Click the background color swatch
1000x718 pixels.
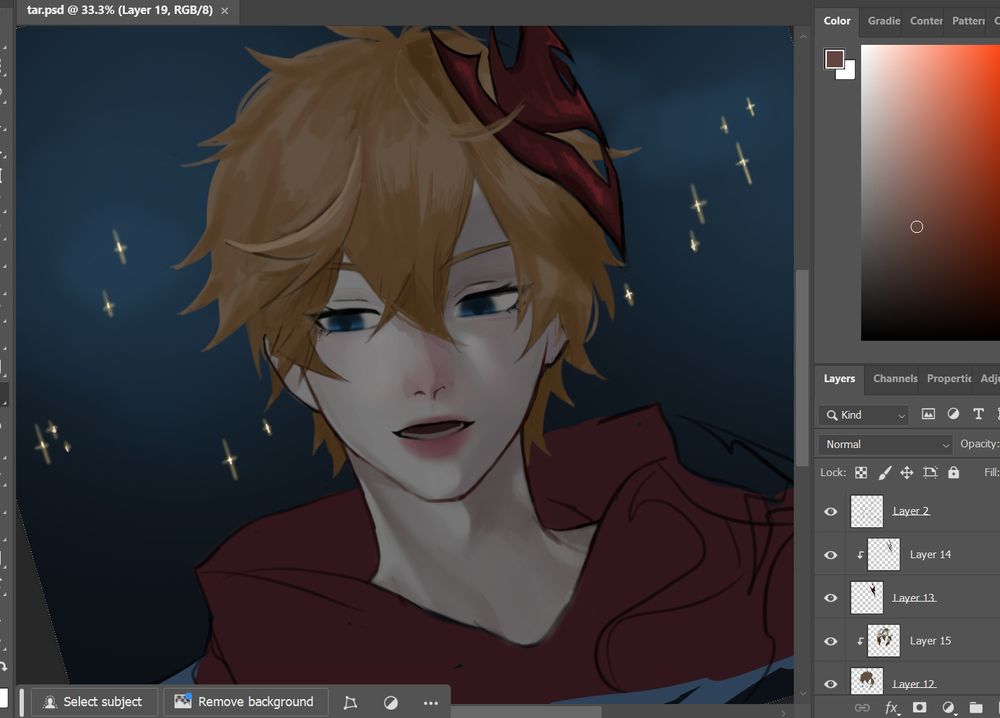(x=848, y=73)
